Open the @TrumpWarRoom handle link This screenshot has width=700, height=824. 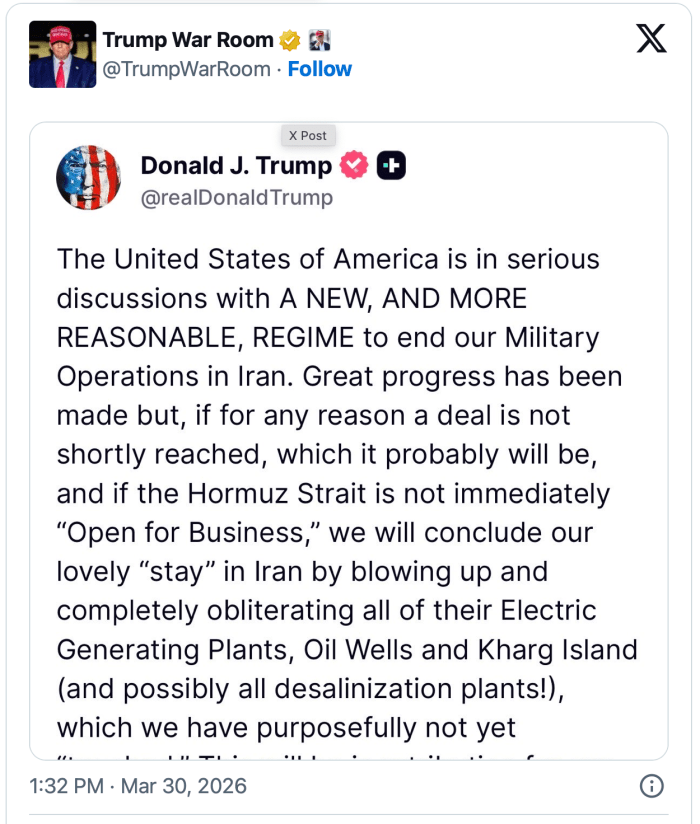[x=186, y=69]
